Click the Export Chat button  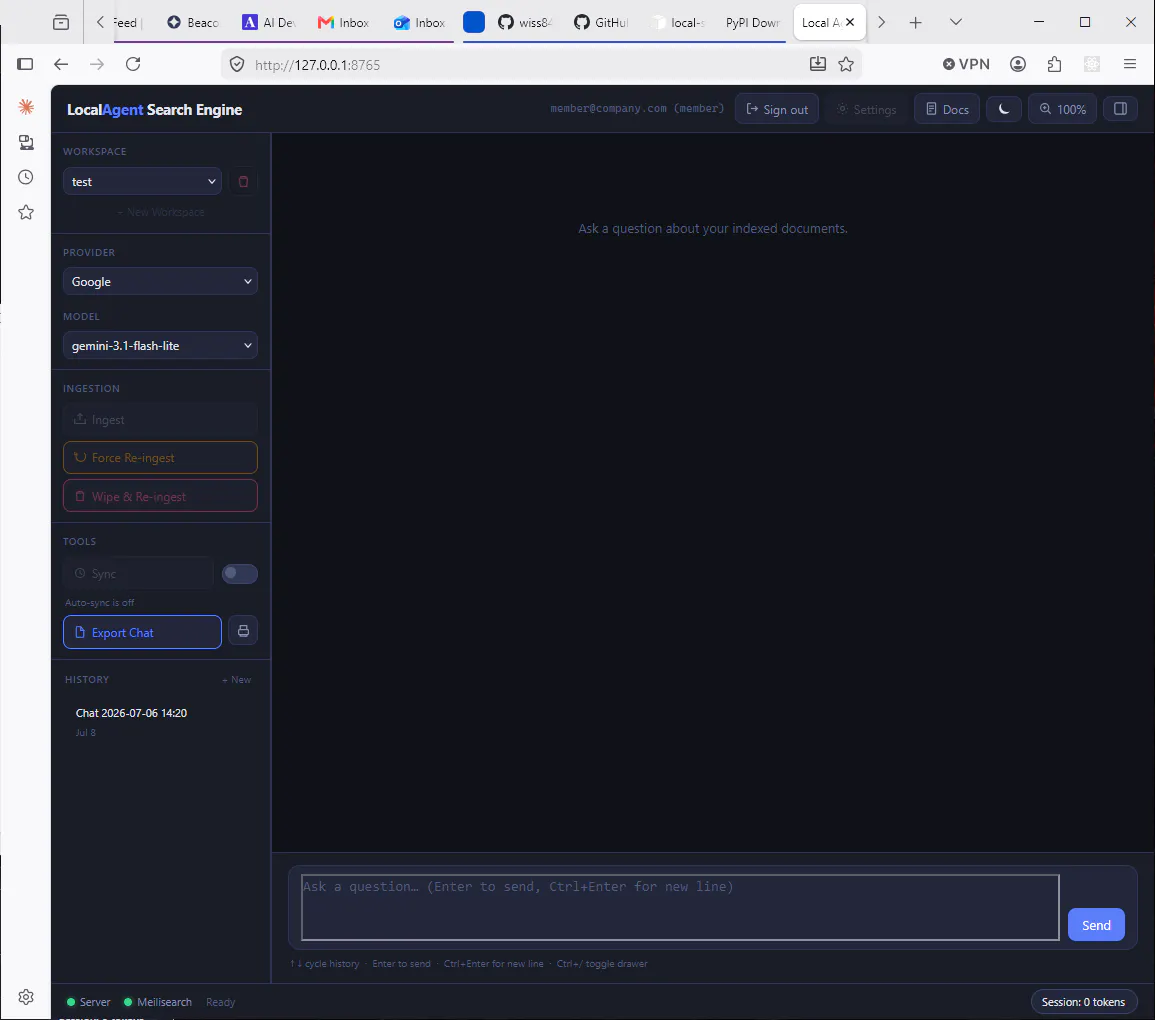(142, 632)
